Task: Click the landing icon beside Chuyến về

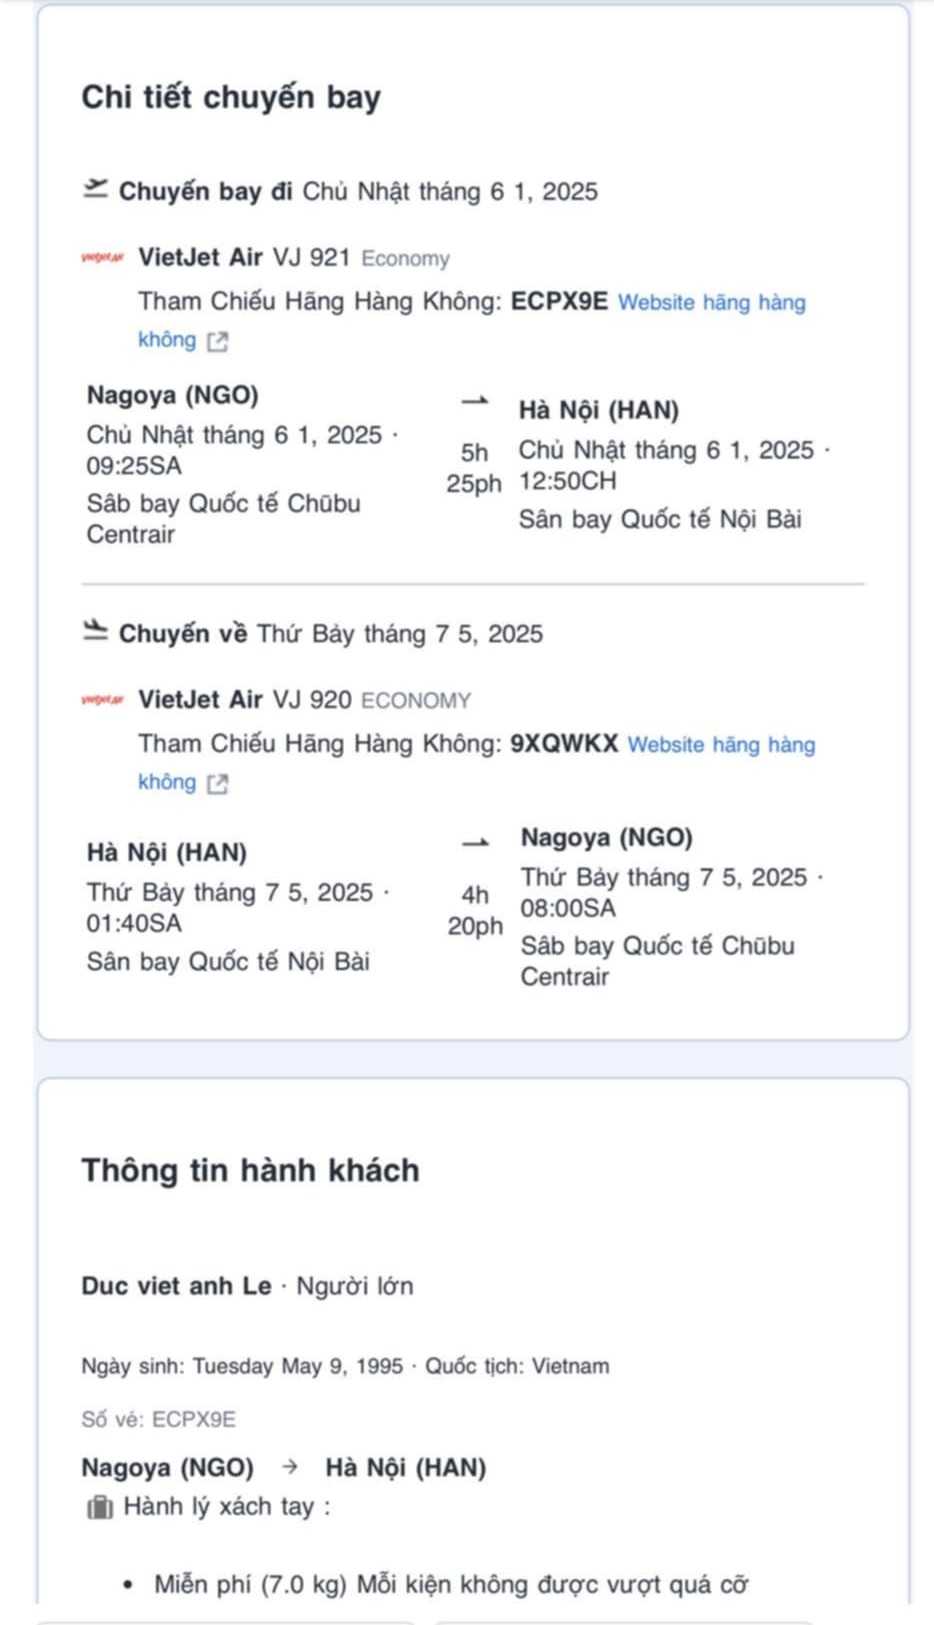Action: point(95,631)
